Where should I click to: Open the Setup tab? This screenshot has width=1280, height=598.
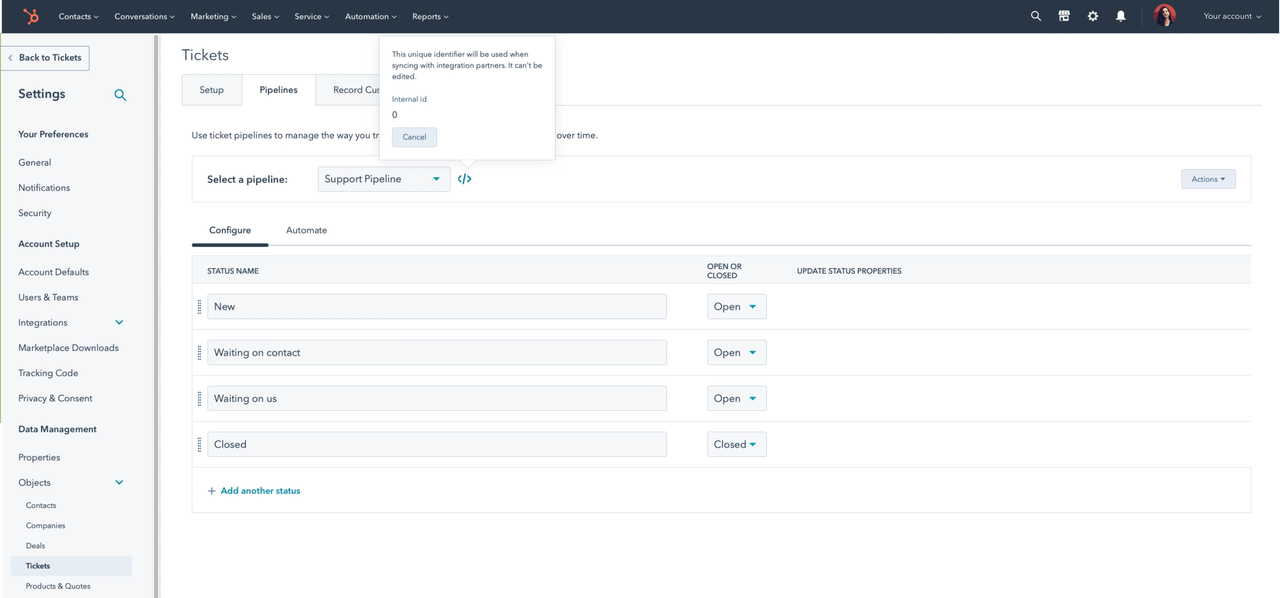pyautogui.click(x=212, y=90)
